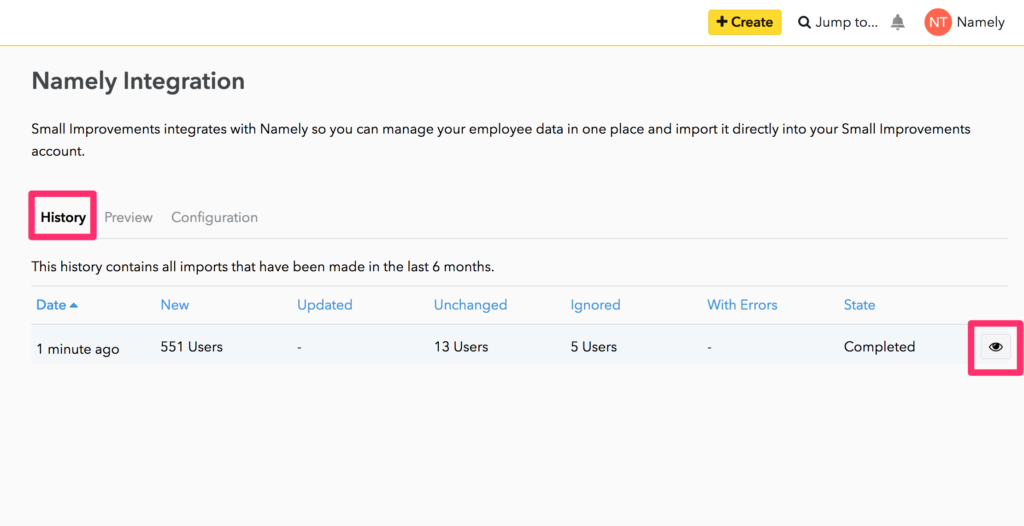1024x526 pixels.
Task: Click the NT user avatar
Action: [937, 22]
